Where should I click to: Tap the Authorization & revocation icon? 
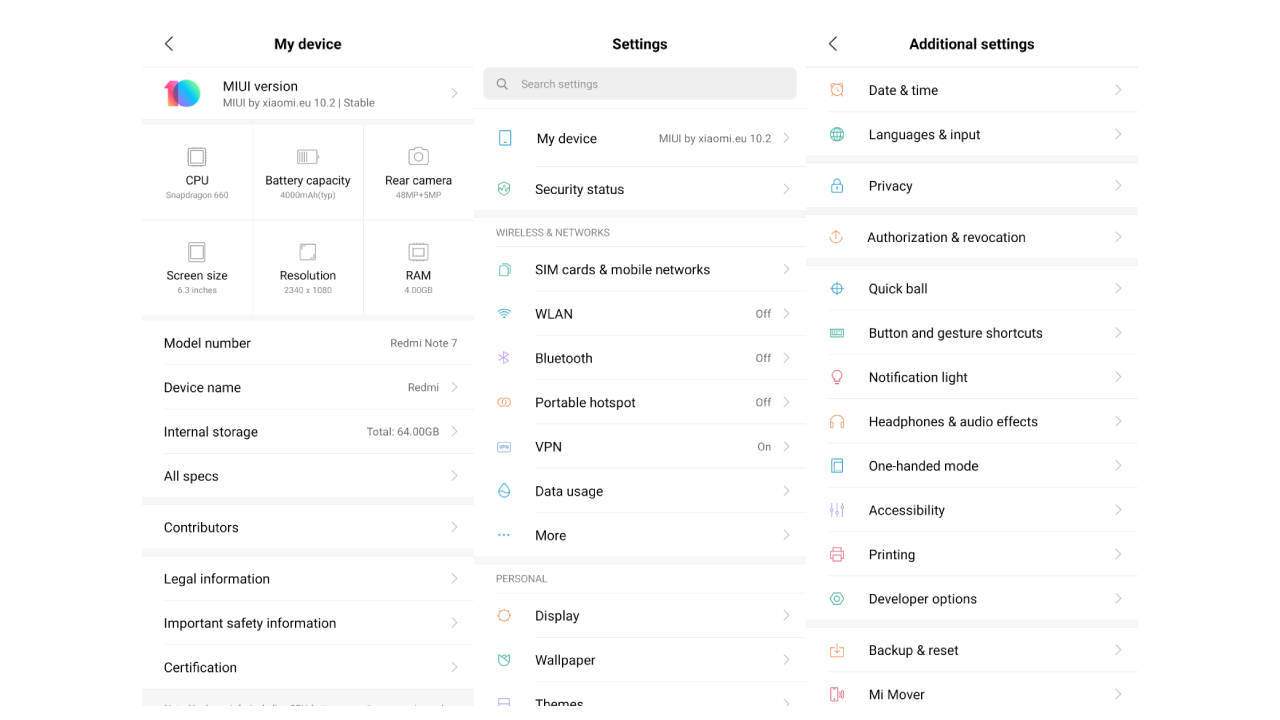[x=836, y=237]
